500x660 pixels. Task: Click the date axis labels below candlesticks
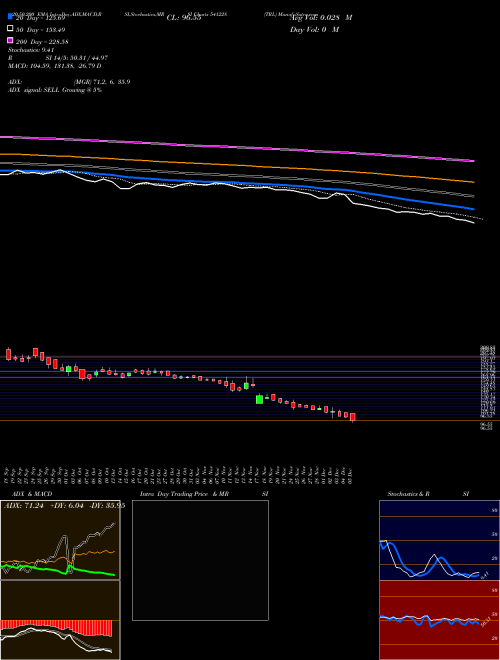click(179, 474)
